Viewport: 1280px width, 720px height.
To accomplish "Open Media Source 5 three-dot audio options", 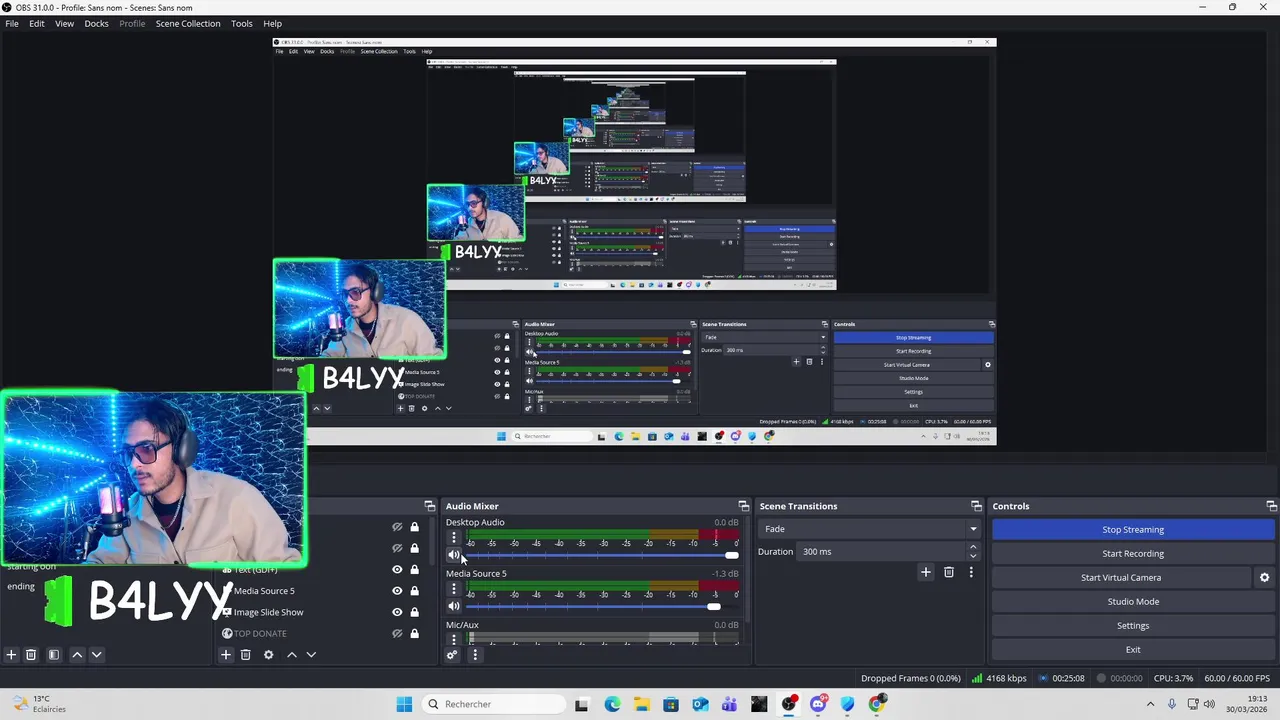I will coord(453,589).
